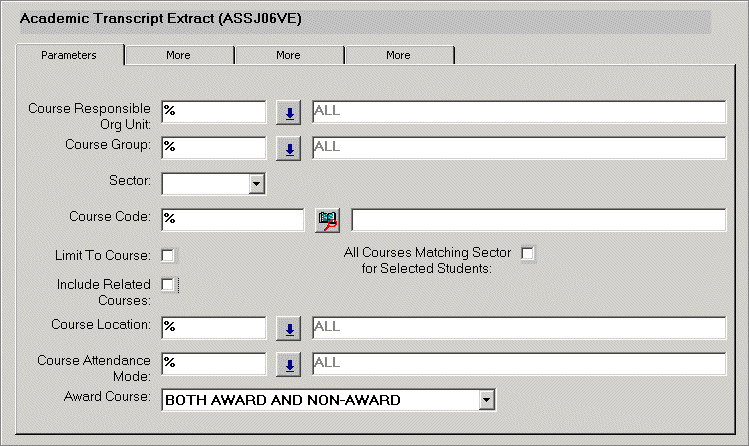Image resolution: width=749 pixels, height=446 pixels.
Task: Click the Course Responsible Org Unit code field
Action: [213, 111]
